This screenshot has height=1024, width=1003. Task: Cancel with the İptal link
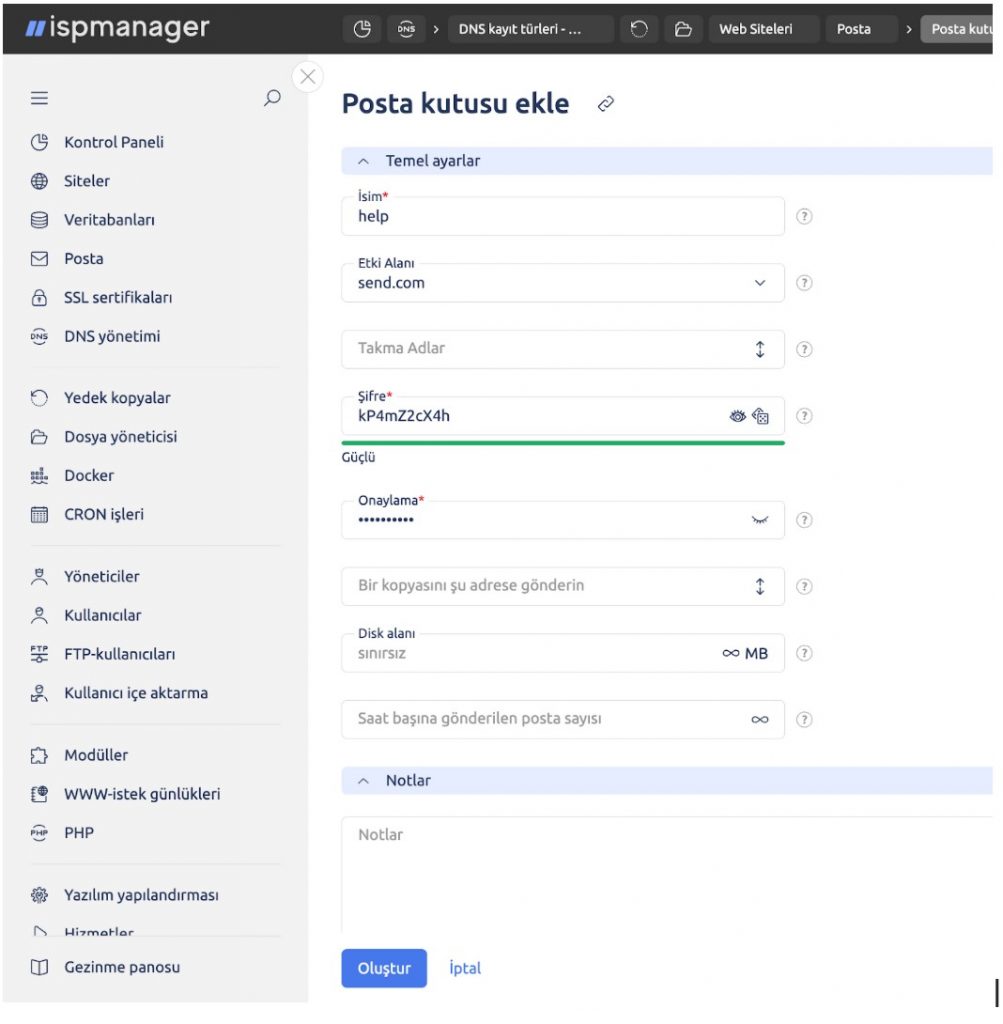click(465, 968)
